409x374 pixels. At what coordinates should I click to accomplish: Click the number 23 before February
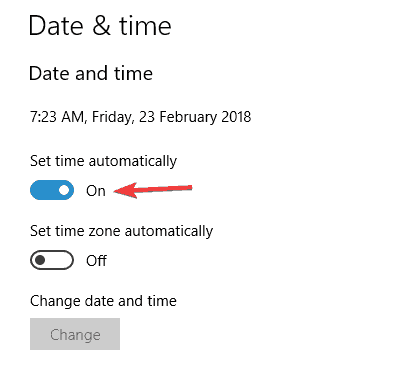point(147,117)
